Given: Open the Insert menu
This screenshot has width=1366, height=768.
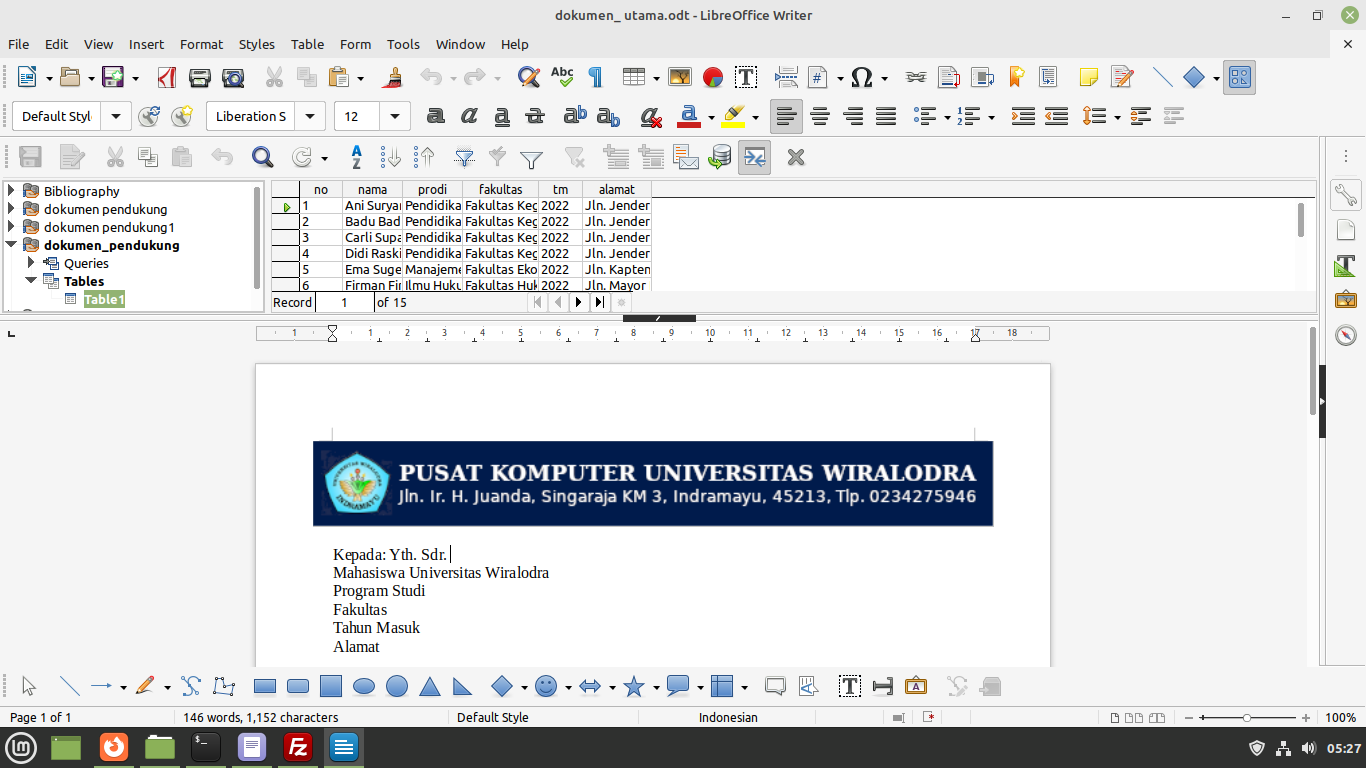Looking at the screenshot, I should (146, 44).
